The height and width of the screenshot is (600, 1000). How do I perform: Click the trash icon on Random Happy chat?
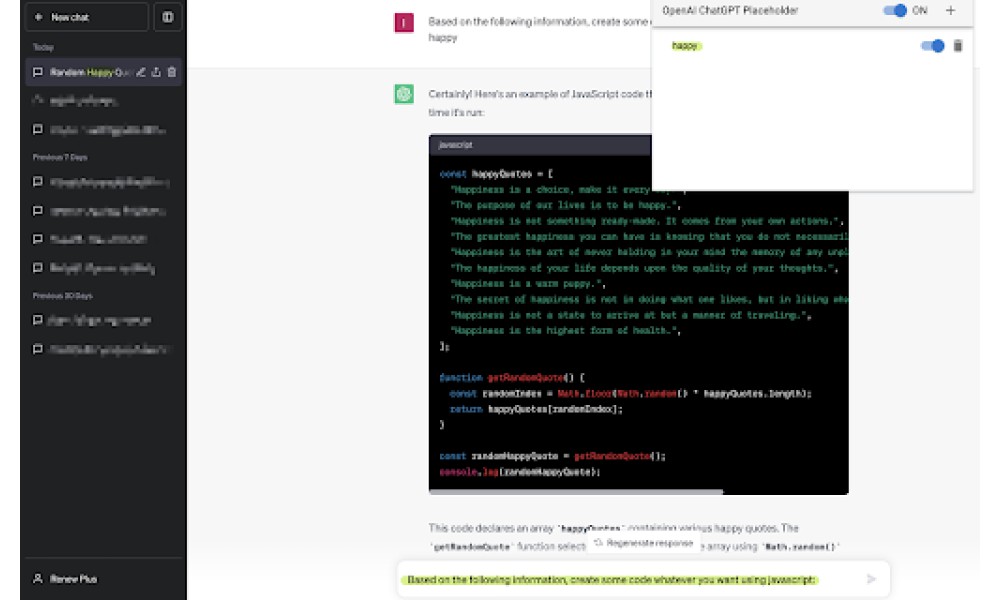click(x=172, y=72)
